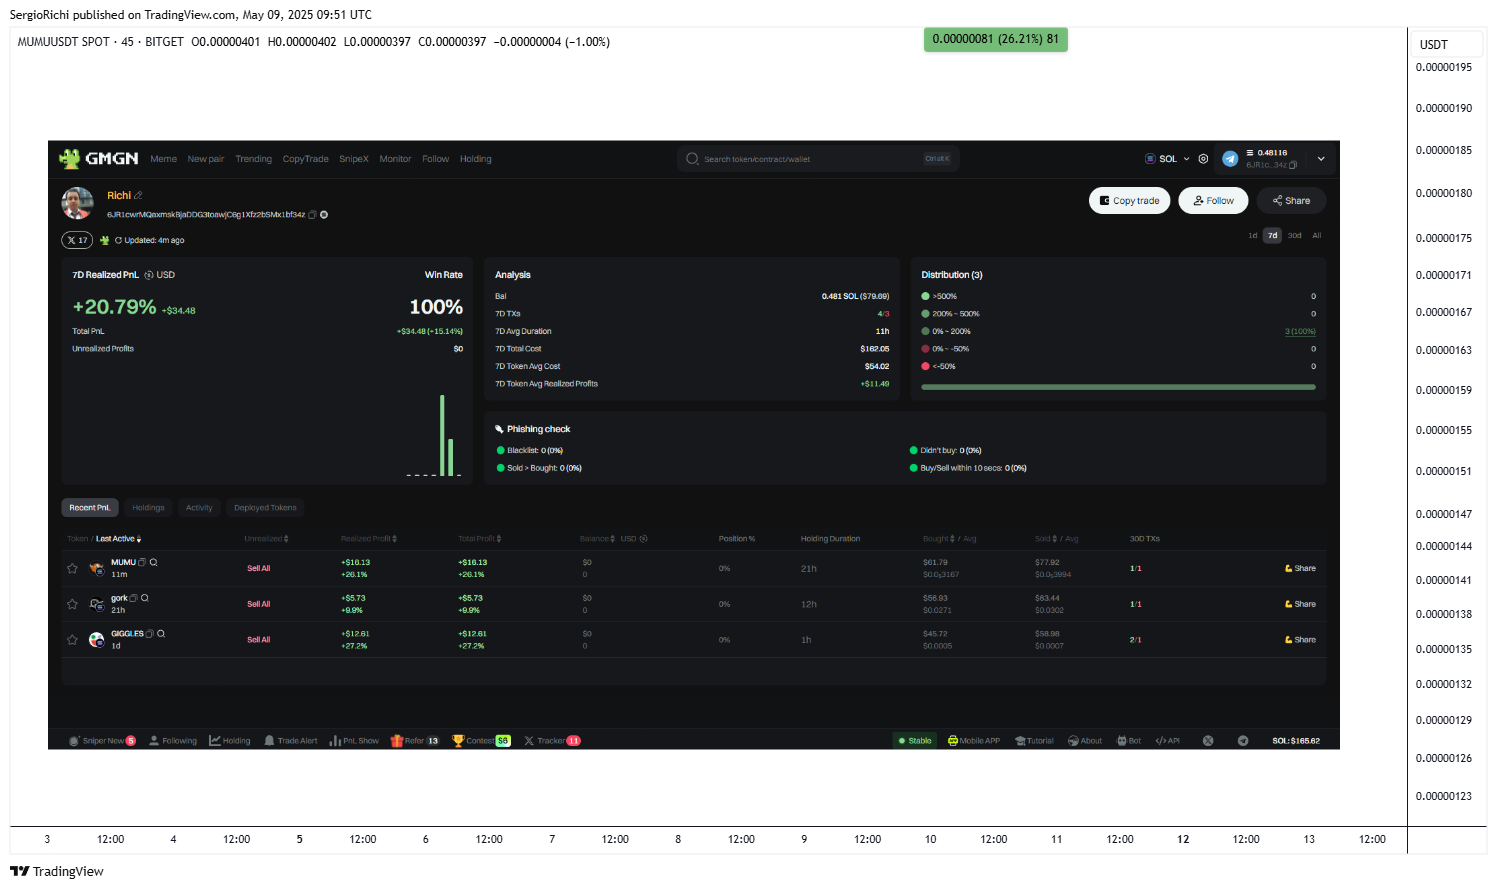This screenshot has width=1497, height=889.
Task: Favorite the gork token star
Action: tap(72, 604)
